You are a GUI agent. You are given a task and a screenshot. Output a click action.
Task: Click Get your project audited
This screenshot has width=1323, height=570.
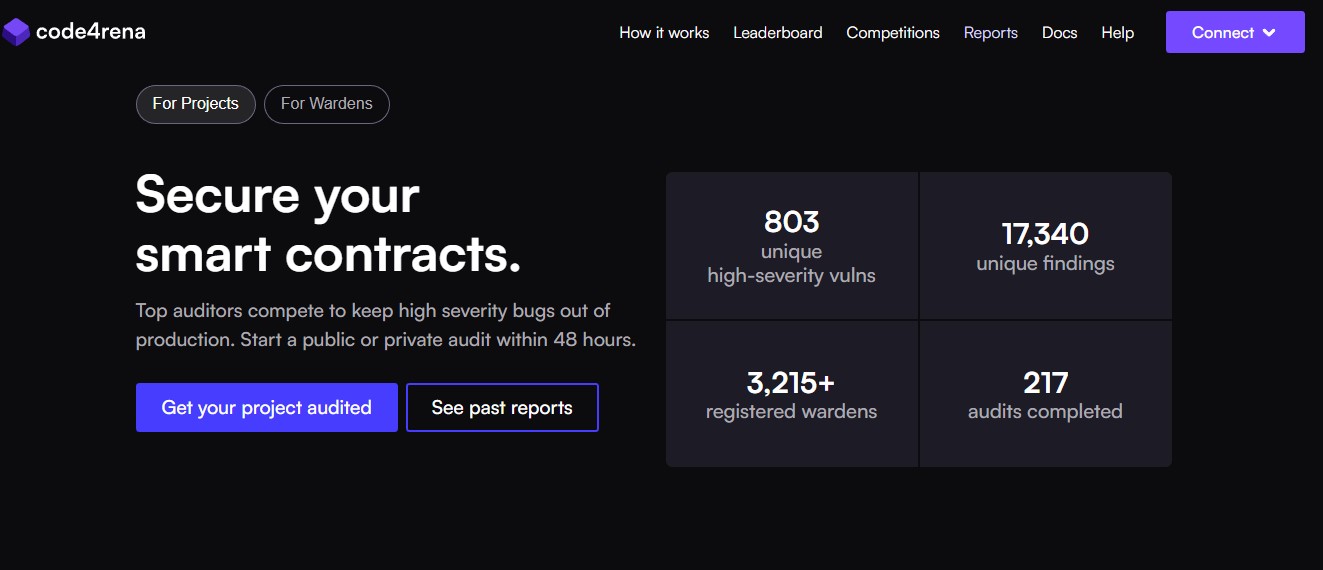coord(267,408)
